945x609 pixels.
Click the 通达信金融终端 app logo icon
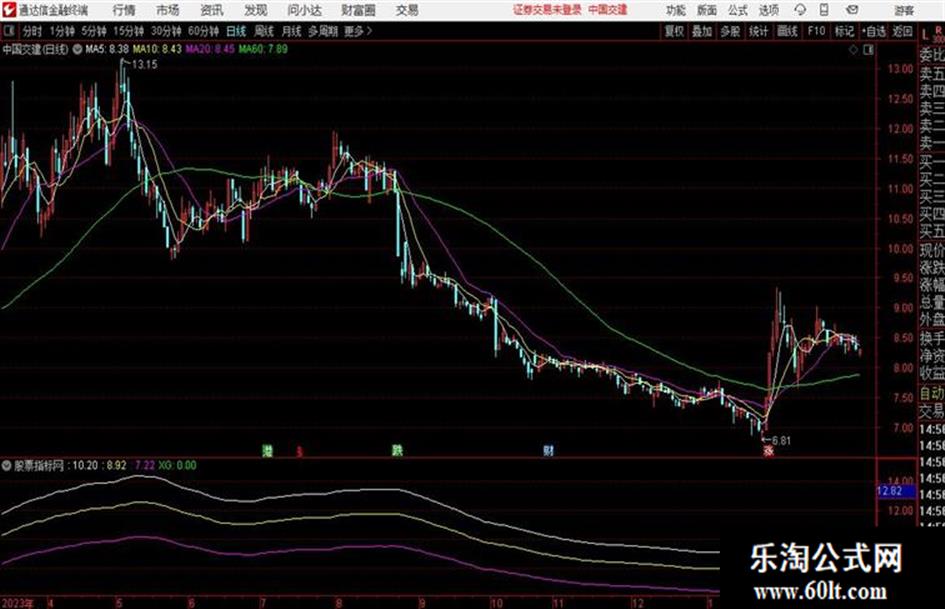[8, 10]
